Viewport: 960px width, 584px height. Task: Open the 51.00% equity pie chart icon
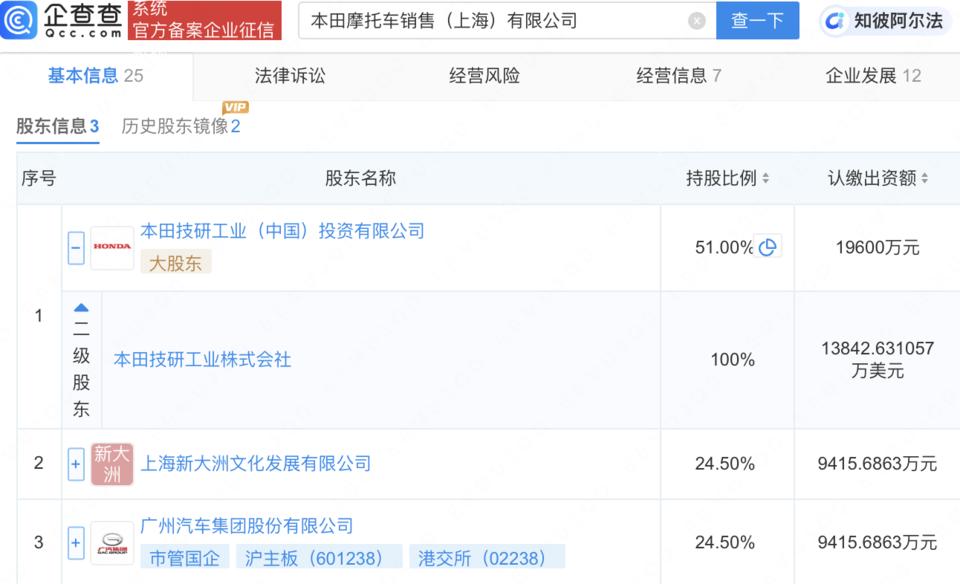click(767, 247)
